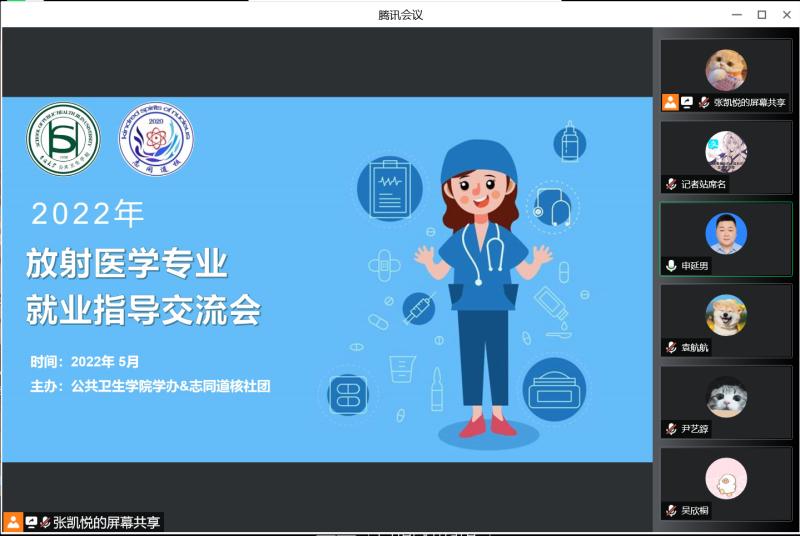Select 袁航航's dog avatar tile
Screen dimensions: 800x536
(726, 315)
